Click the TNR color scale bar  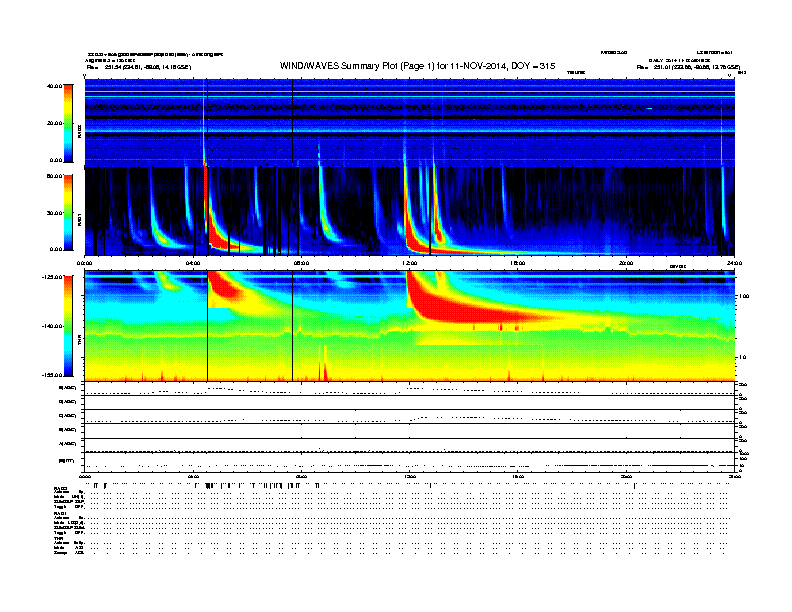(68, 326)
